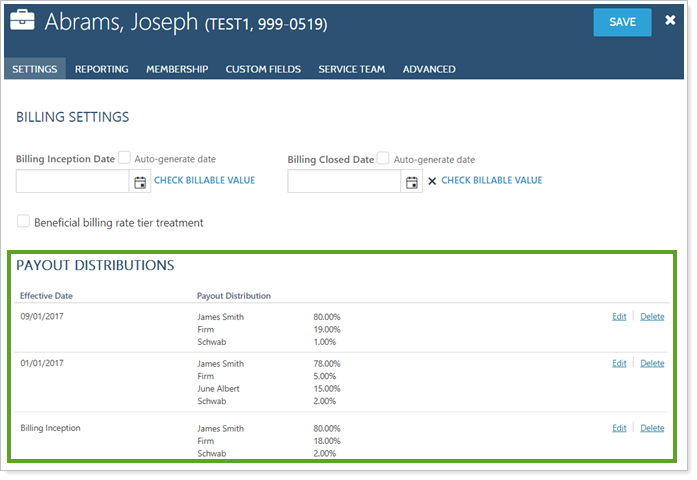This screenshot has height=480, width=697.
Task: Open Billing Closed Date calendar picker
Action: [411, 181]
